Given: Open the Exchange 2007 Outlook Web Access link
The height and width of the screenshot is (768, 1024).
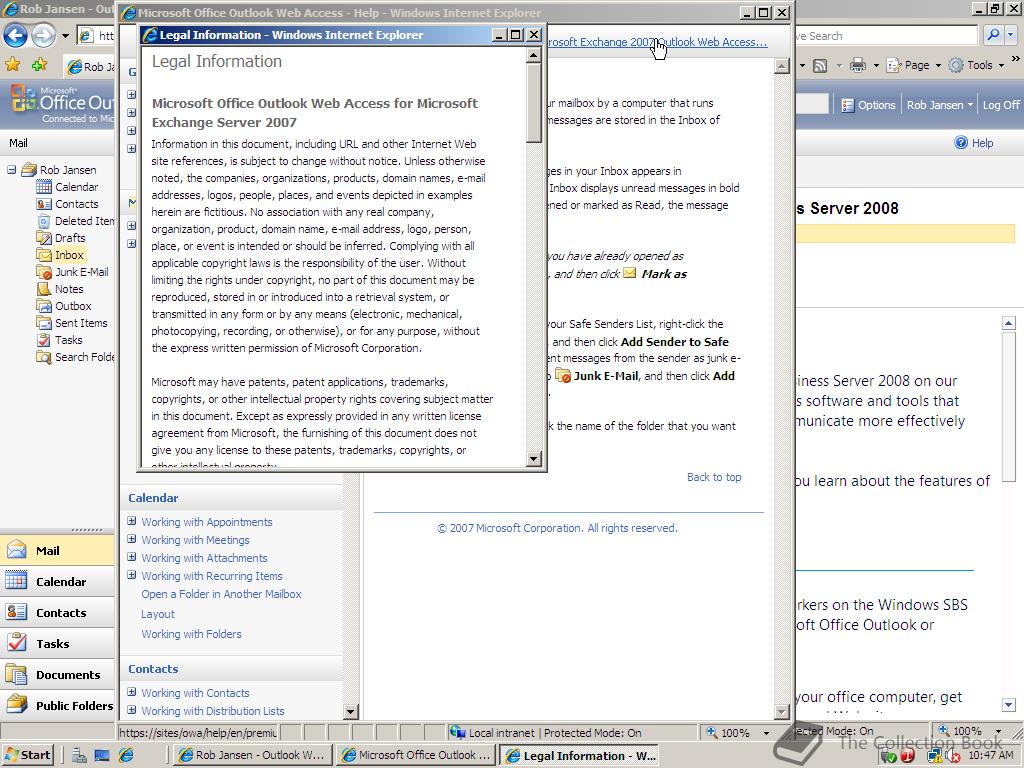Looking at the screenshot, I should click(x=656, y=42).
